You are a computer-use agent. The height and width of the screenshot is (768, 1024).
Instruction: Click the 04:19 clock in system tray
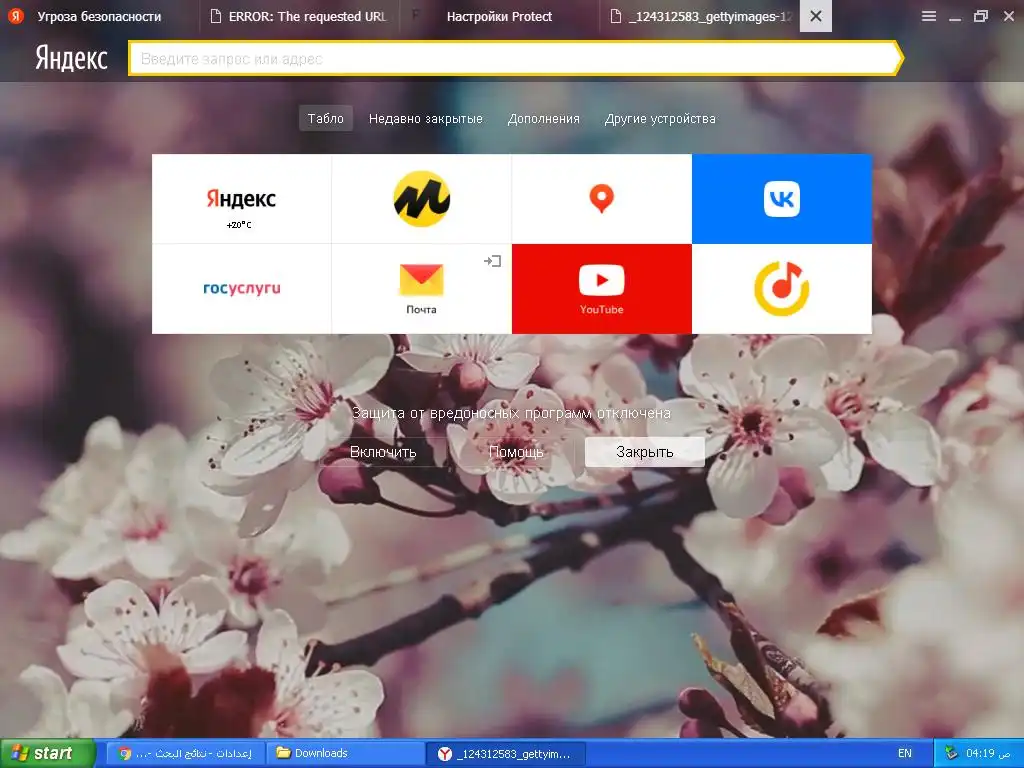click(988, 753)
